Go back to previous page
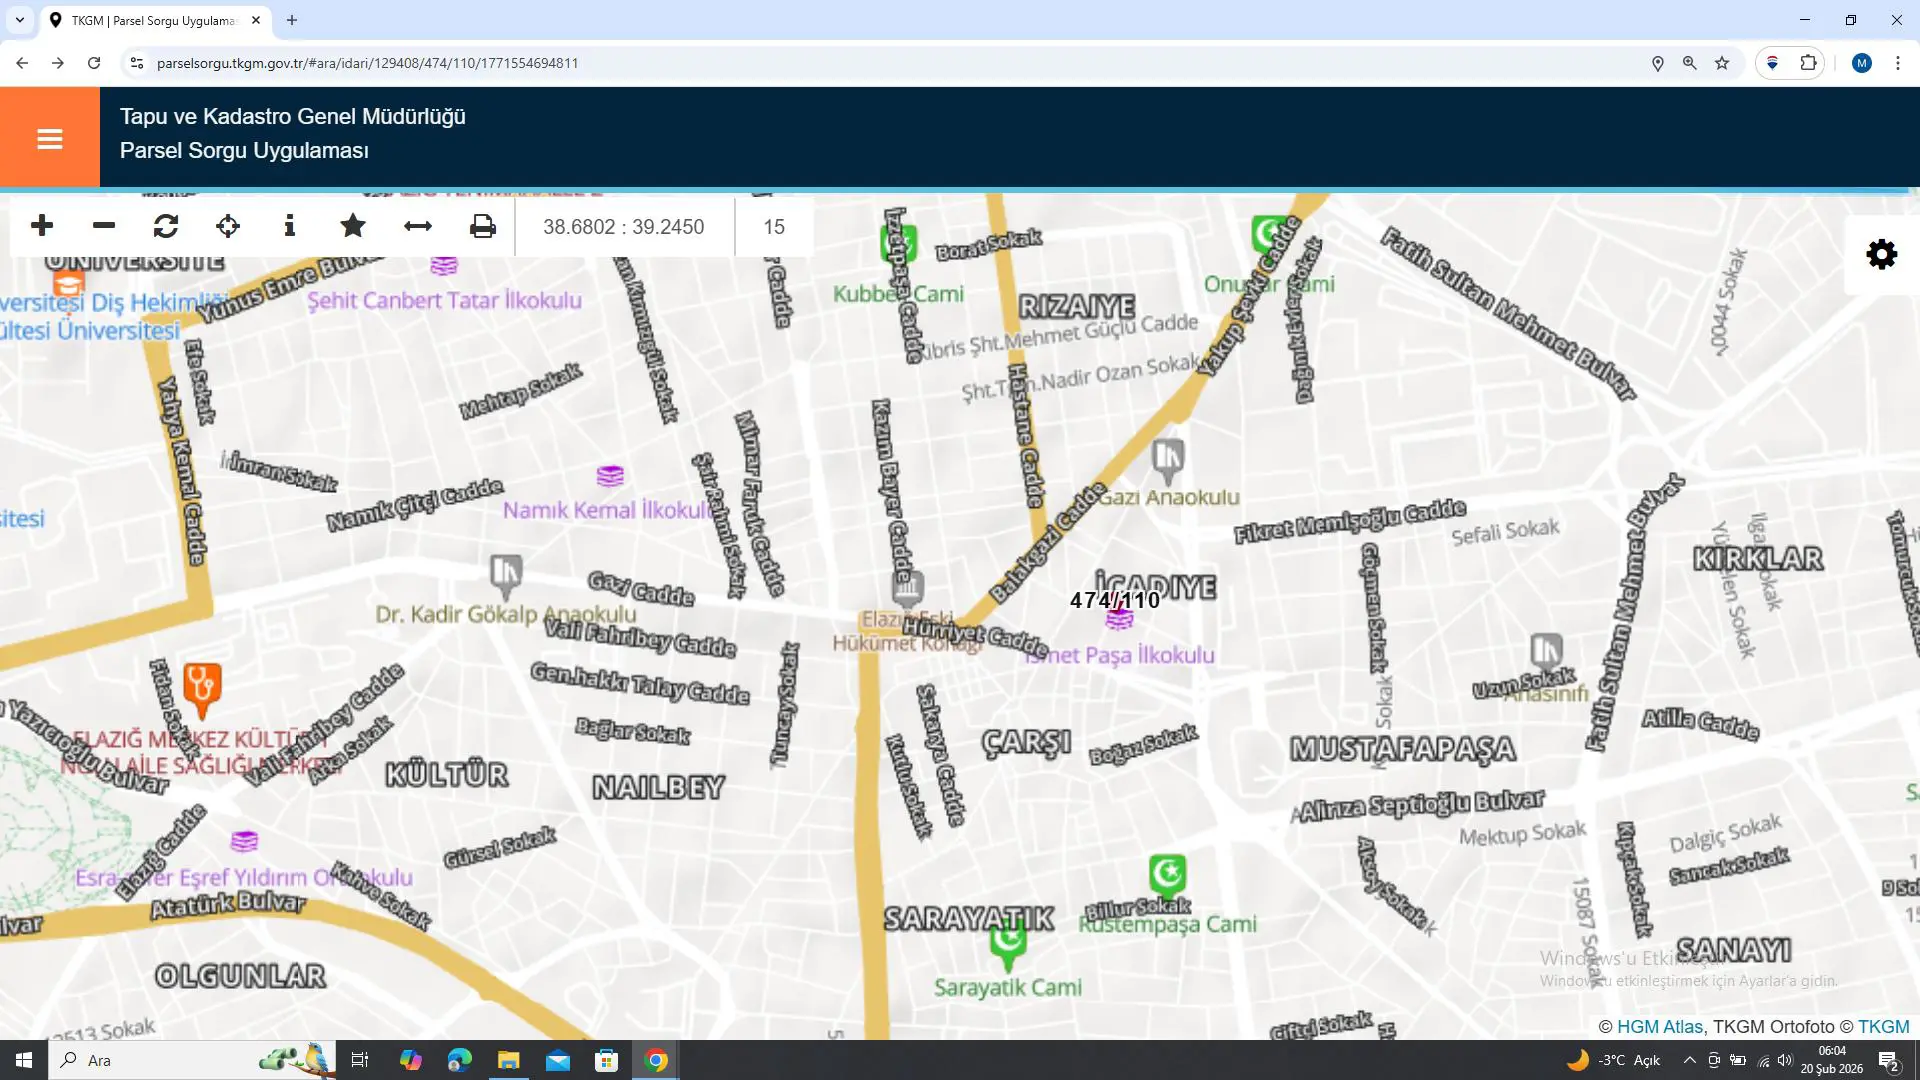1920x1080 pixels. tap(22, 63)
